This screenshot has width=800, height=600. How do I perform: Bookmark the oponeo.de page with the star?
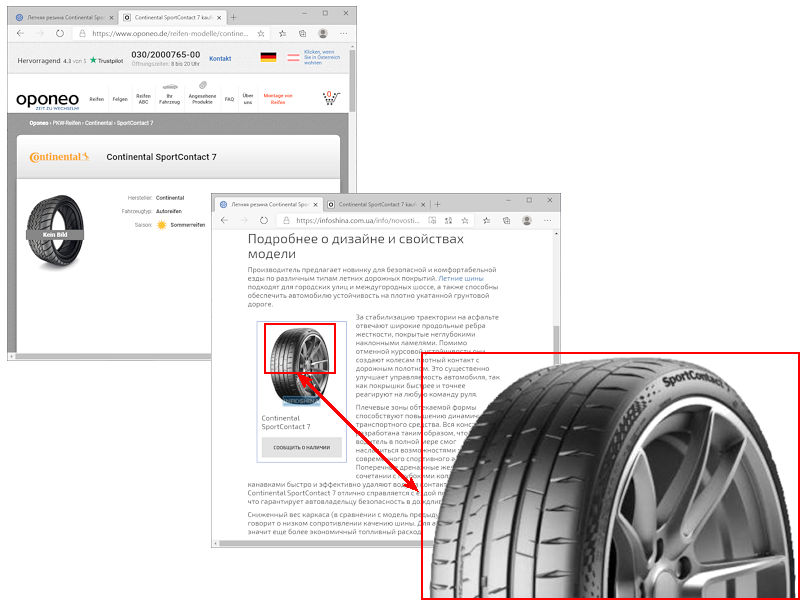pos(261,34)
